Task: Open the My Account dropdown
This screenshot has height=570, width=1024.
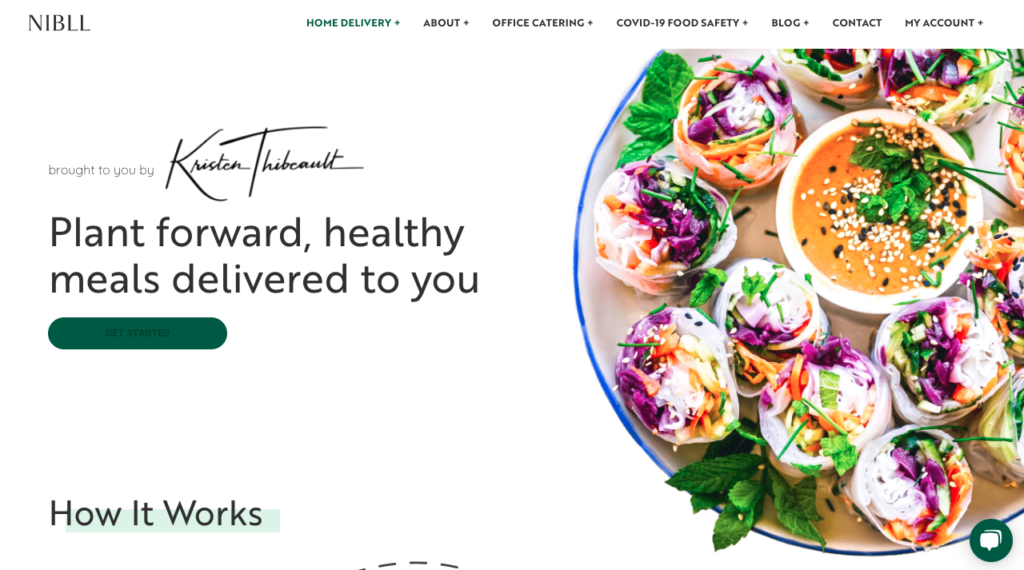Action: point(944,23)
